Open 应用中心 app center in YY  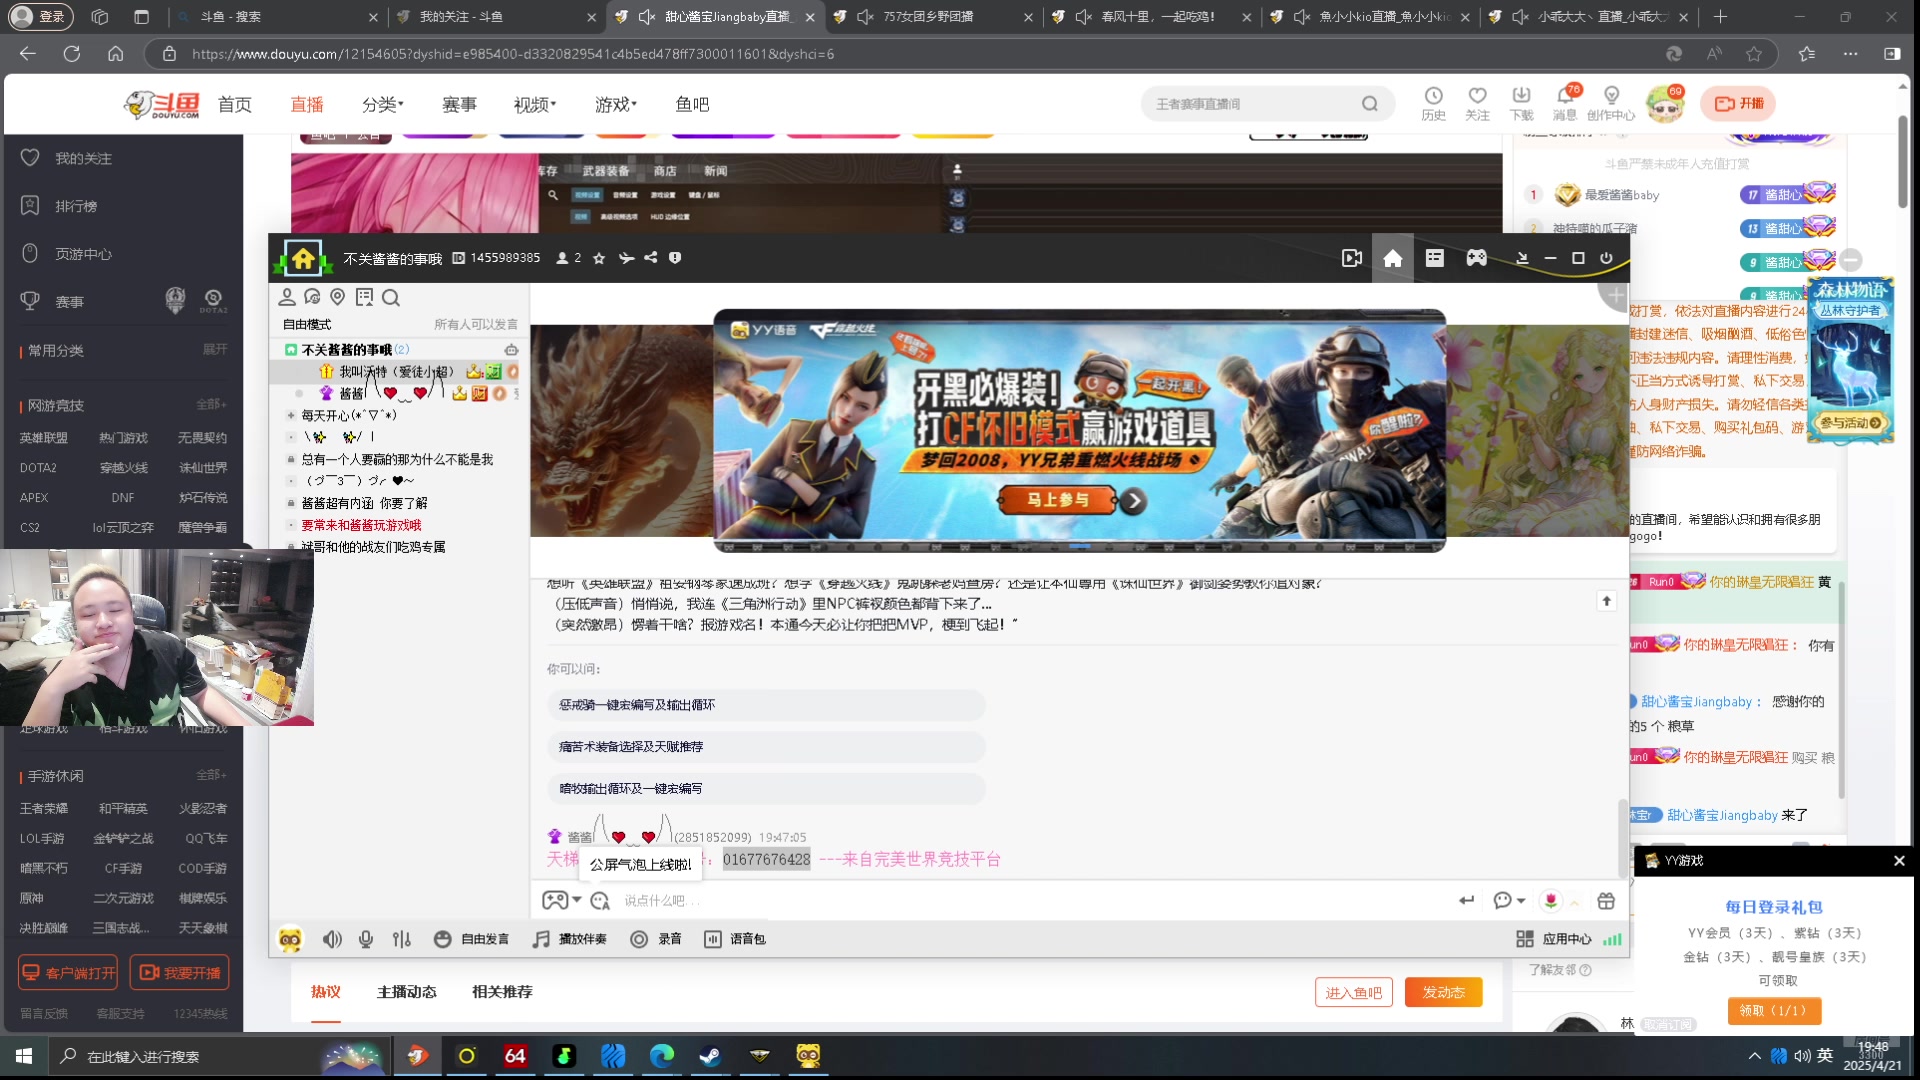[x=1554, y=939]
